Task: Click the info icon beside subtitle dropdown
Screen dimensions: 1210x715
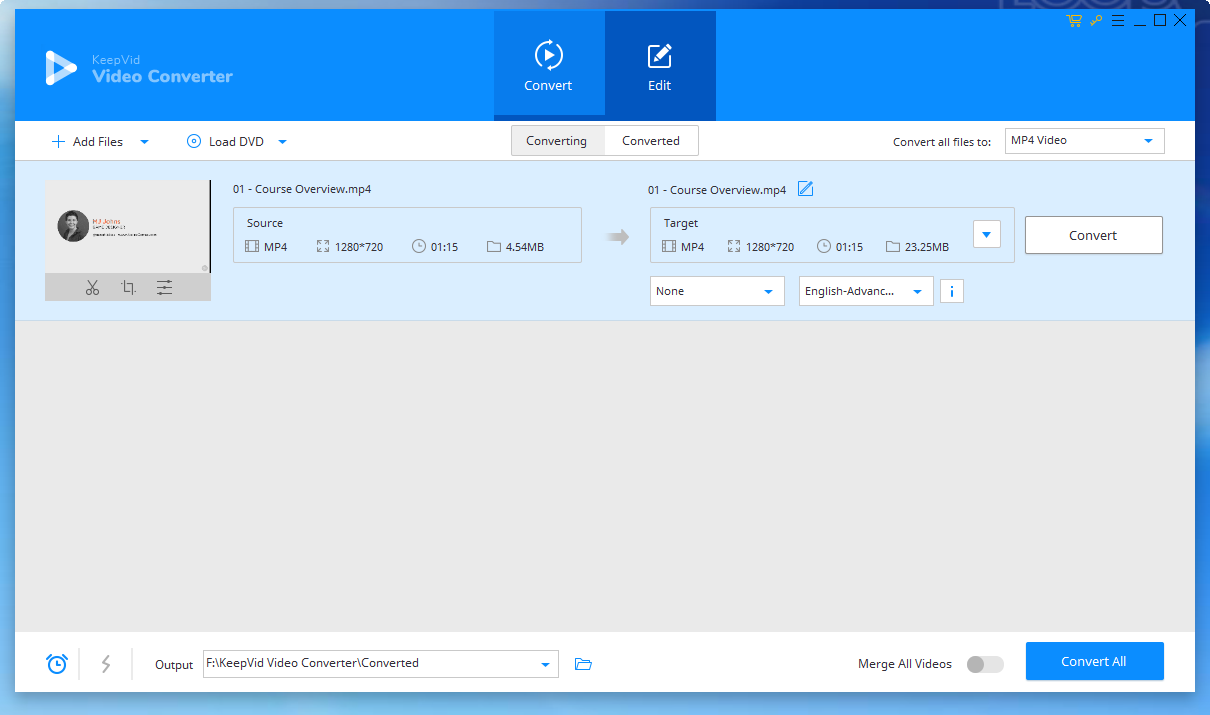Action: 951,291
